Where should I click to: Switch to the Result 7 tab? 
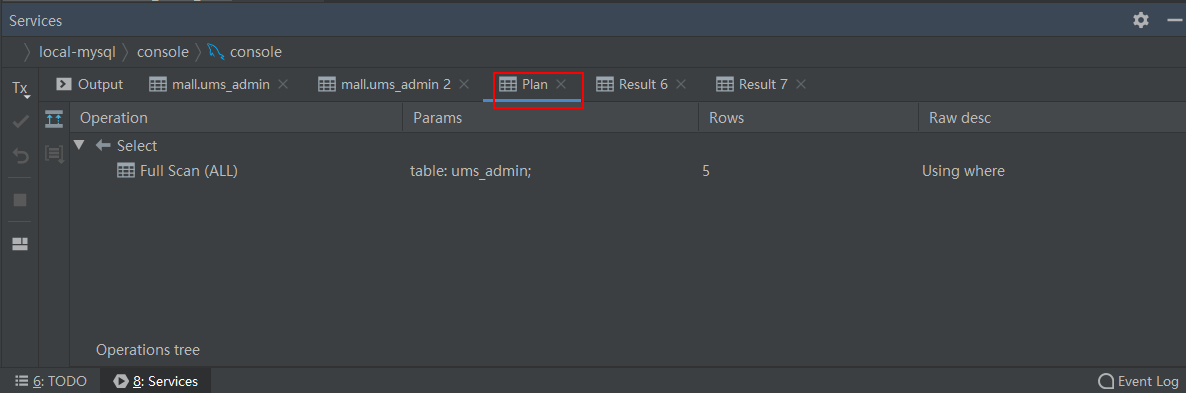752,85
